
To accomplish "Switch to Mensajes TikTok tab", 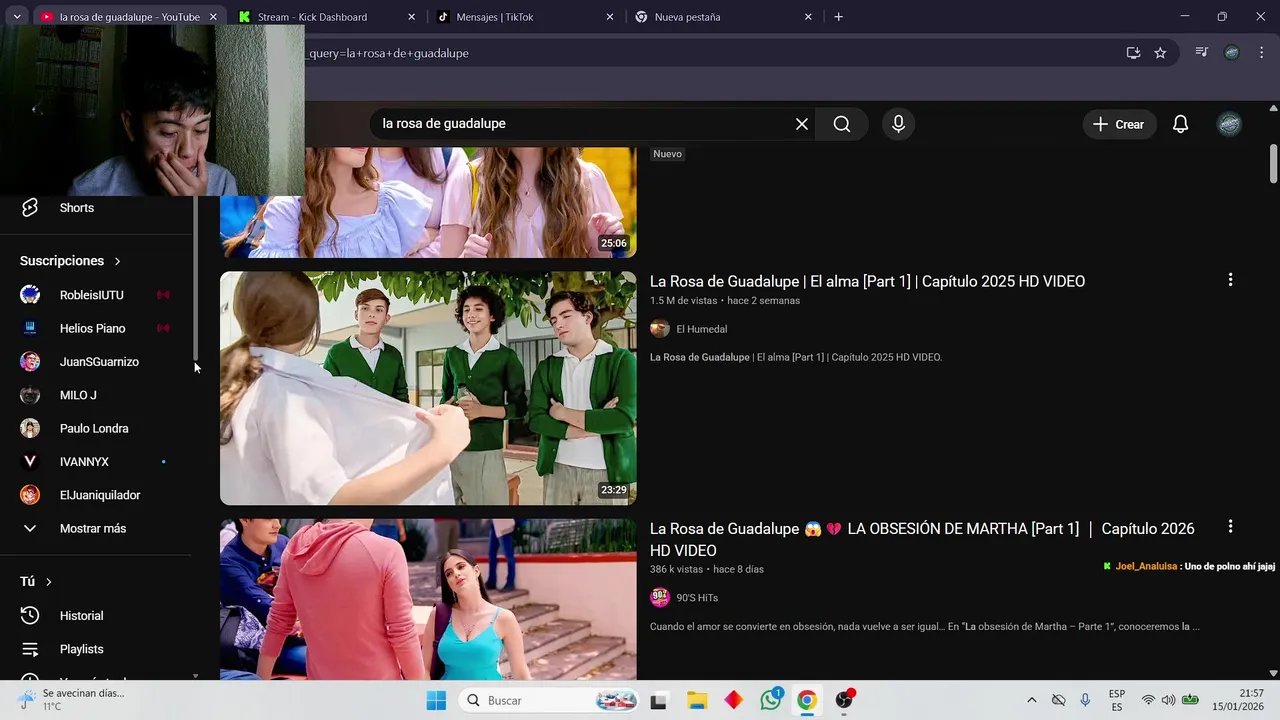I will [x=525, y=17].
